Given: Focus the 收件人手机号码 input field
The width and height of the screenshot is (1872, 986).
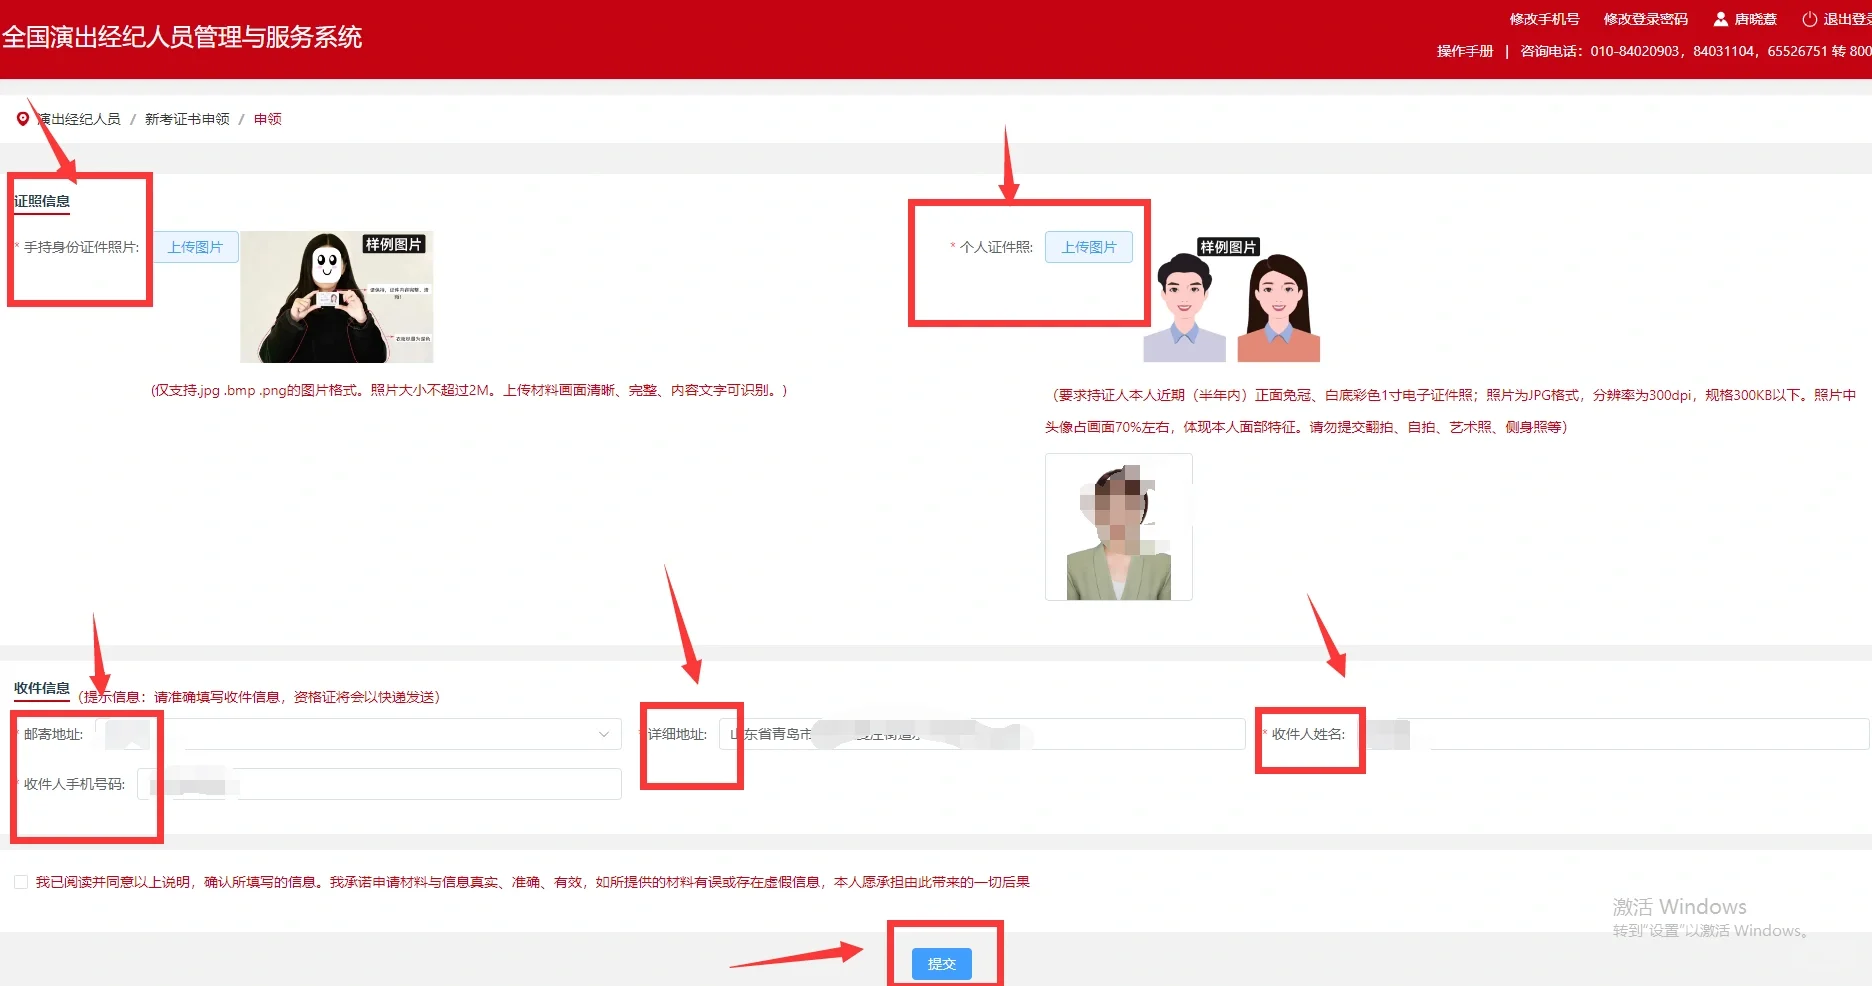Looking at the screenshot, I should coord(380,784).
